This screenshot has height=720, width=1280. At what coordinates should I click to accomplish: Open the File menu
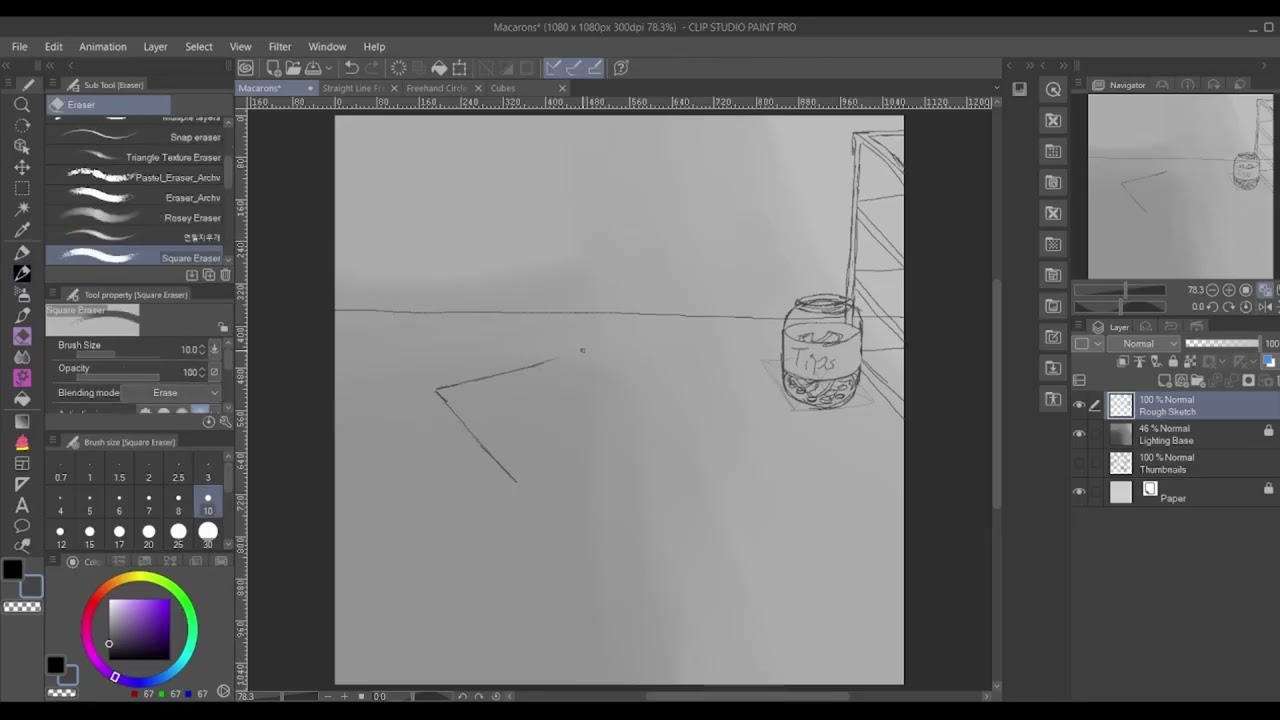tap(19, 47)
